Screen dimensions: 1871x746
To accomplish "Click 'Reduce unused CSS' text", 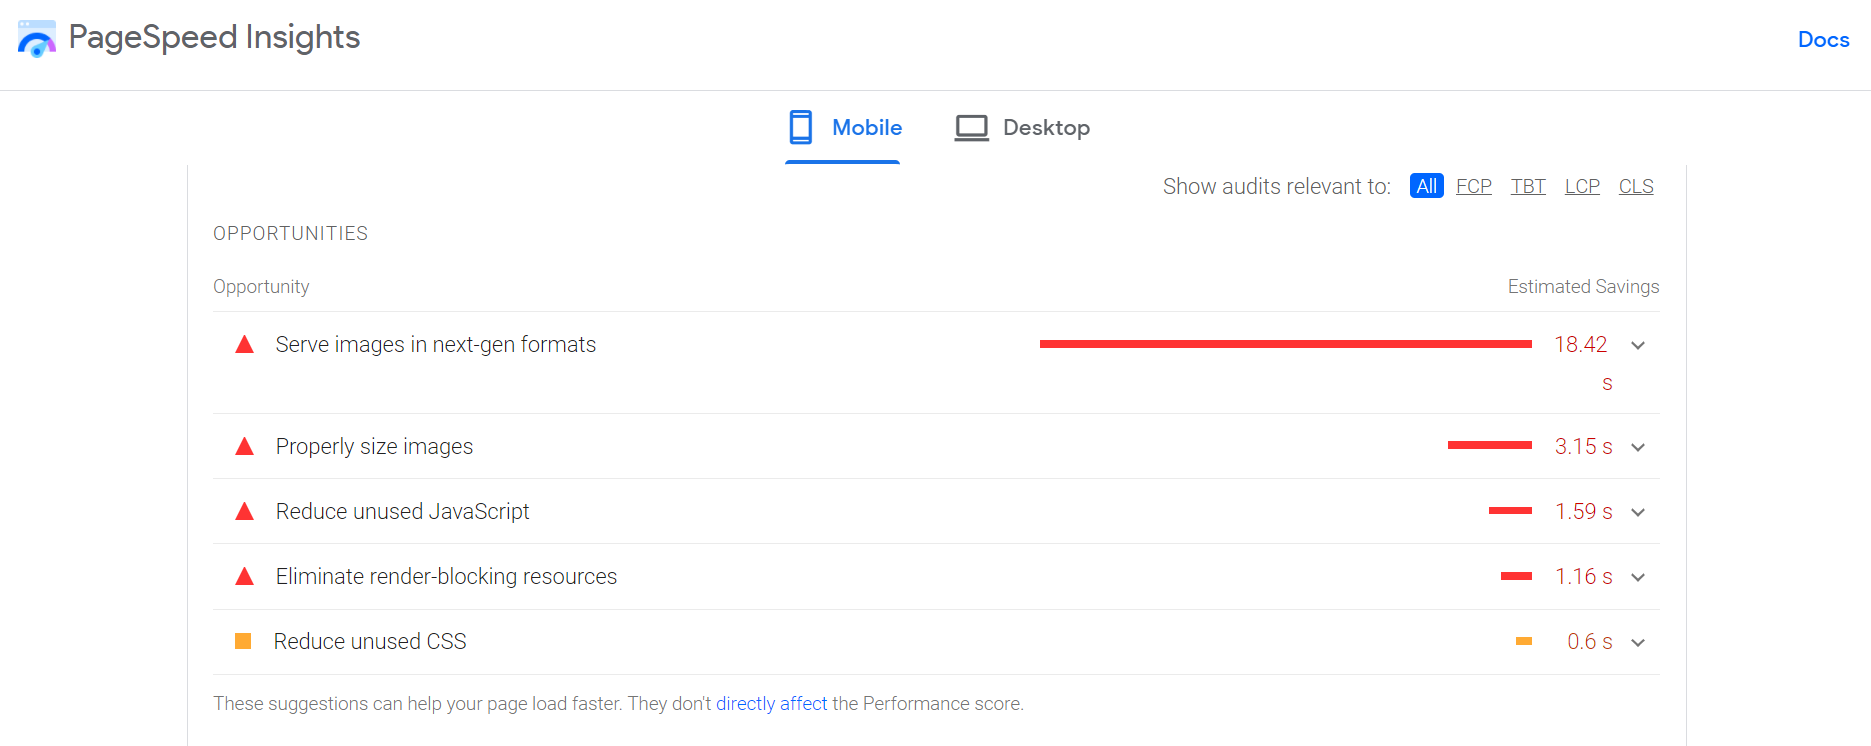I will pyautogui.click(x=370, y=641).
